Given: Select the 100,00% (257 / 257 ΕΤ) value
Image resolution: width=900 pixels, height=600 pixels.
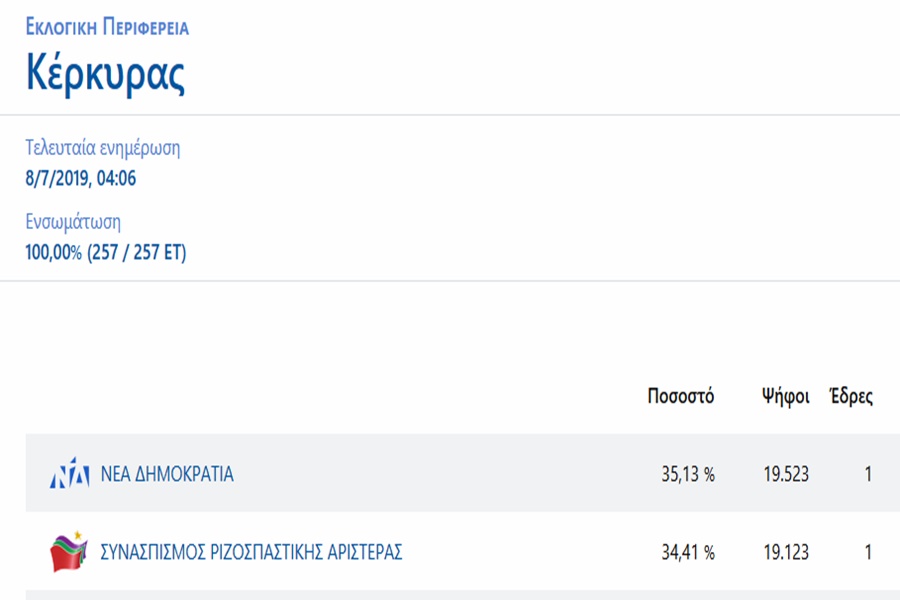Looking at the screenshot, I should click(105, 253).
